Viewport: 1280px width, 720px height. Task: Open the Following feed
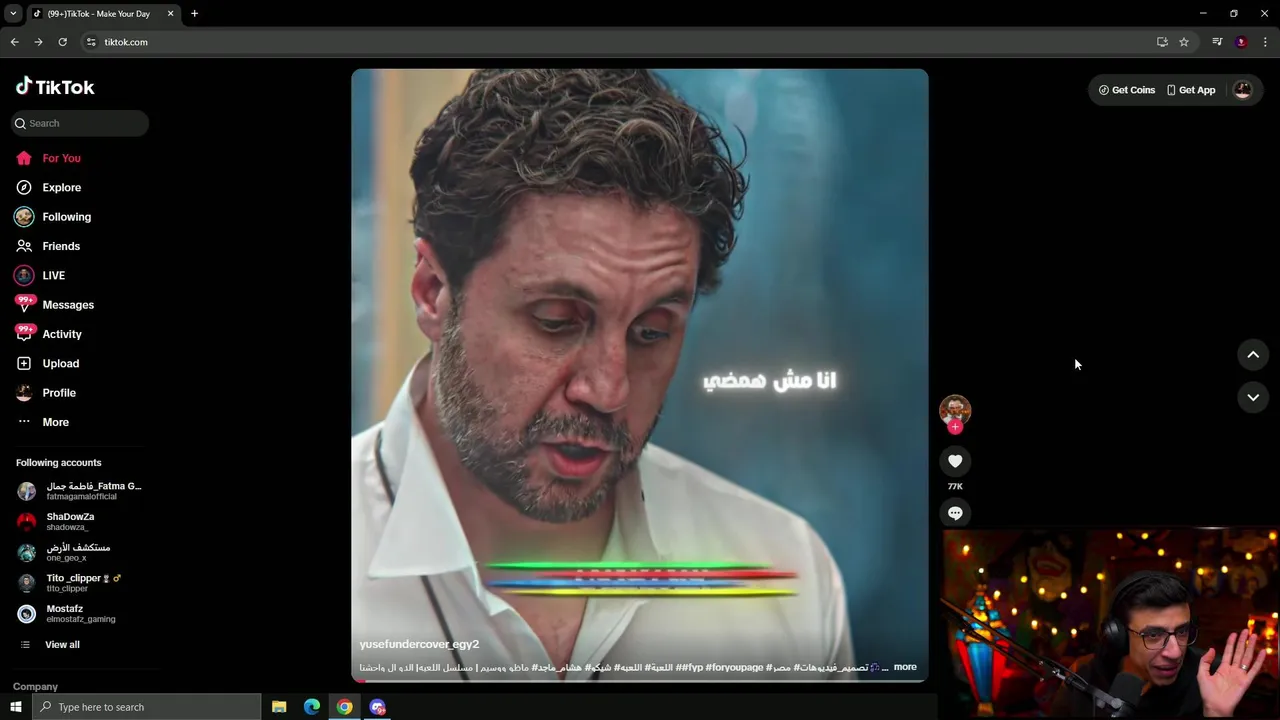[x=66, y=217]
